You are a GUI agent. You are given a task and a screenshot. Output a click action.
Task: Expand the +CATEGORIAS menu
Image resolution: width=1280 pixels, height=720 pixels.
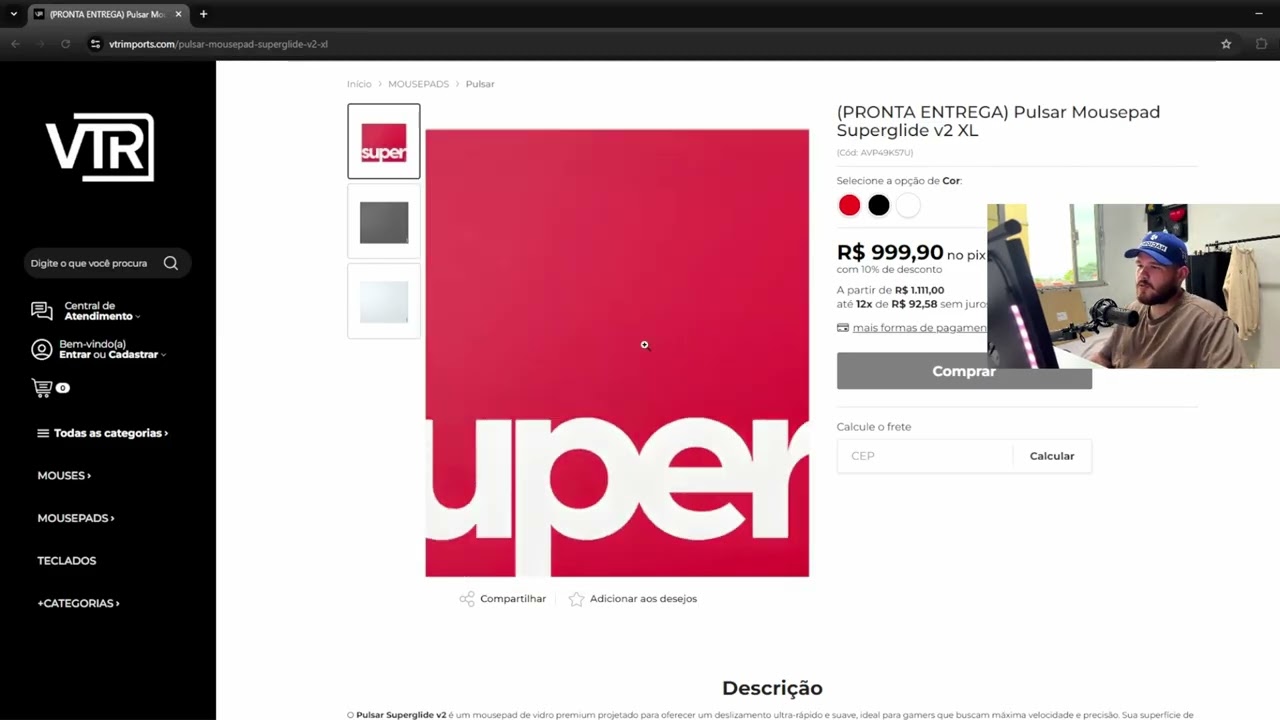tap(78, 603)
